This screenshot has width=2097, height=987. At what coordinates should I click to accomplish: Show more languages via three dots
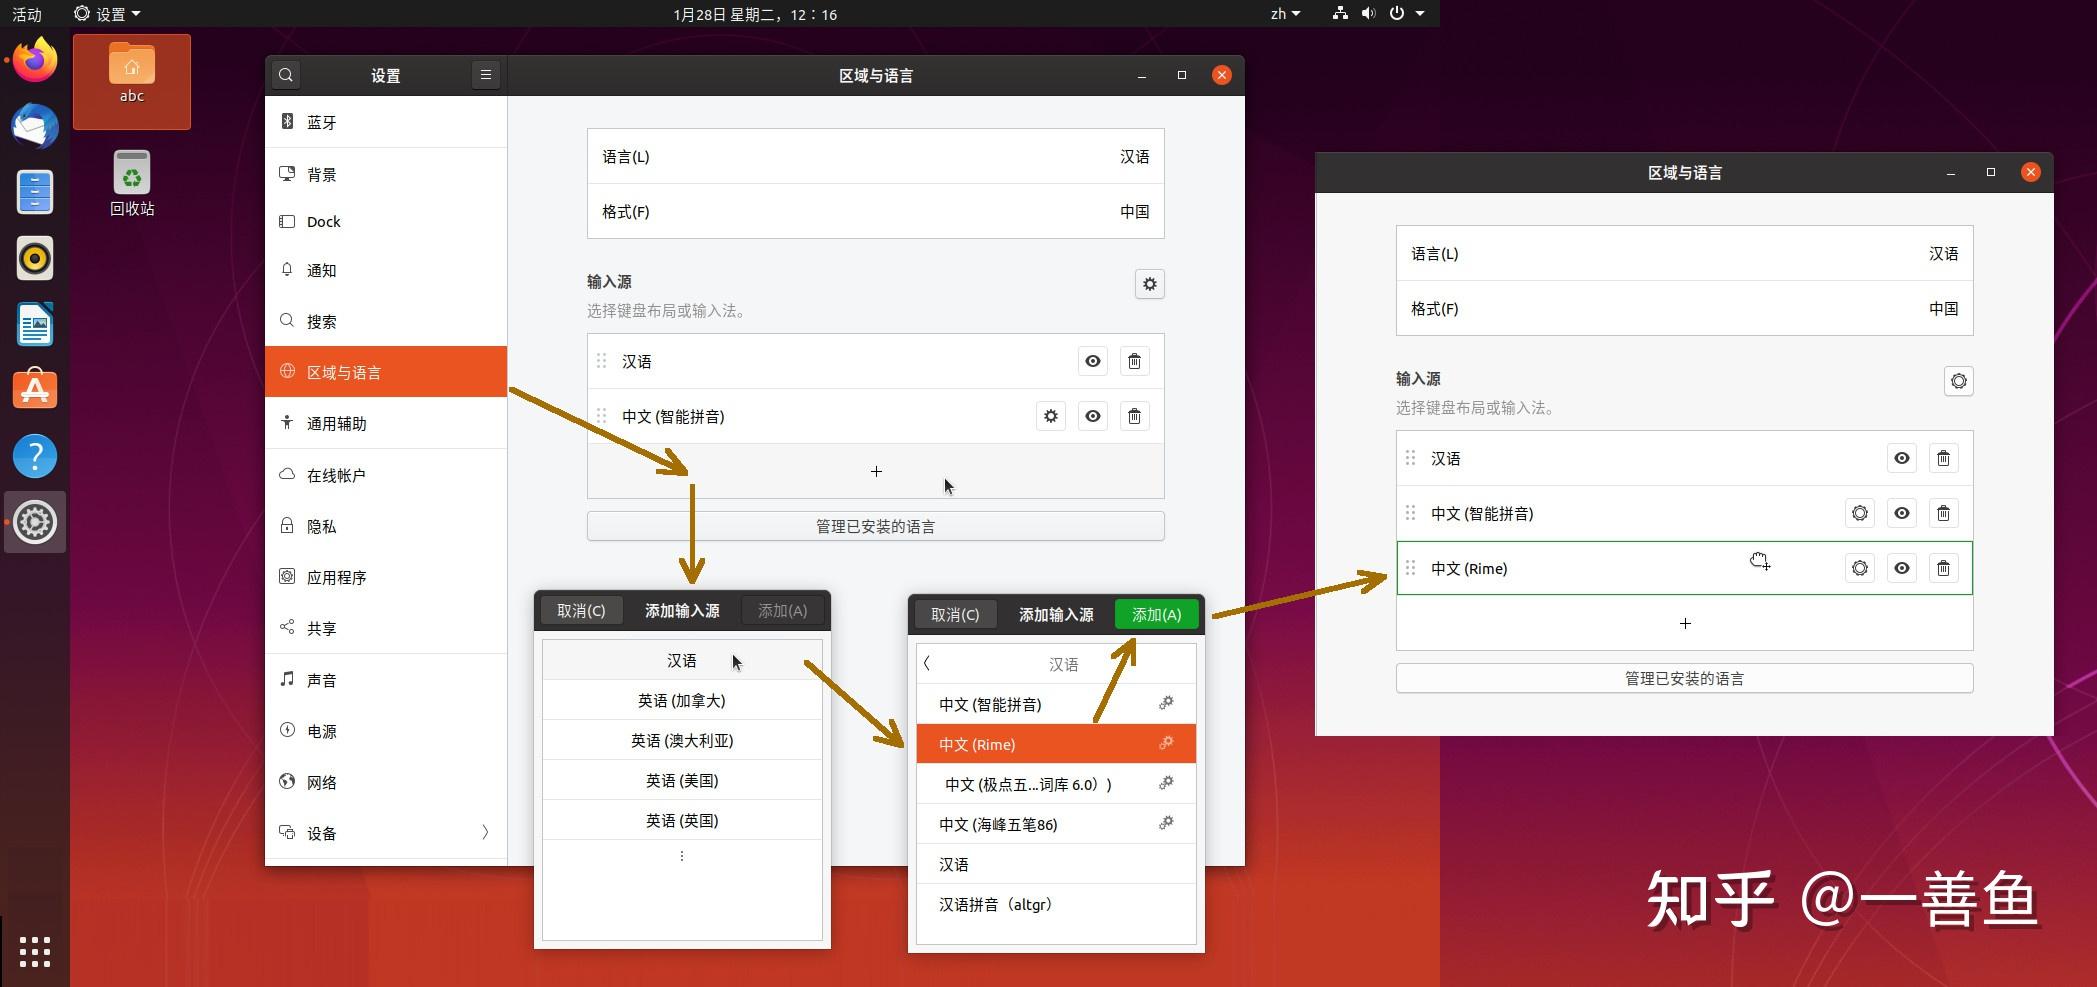pyautogui.click(x=682, y=856)
